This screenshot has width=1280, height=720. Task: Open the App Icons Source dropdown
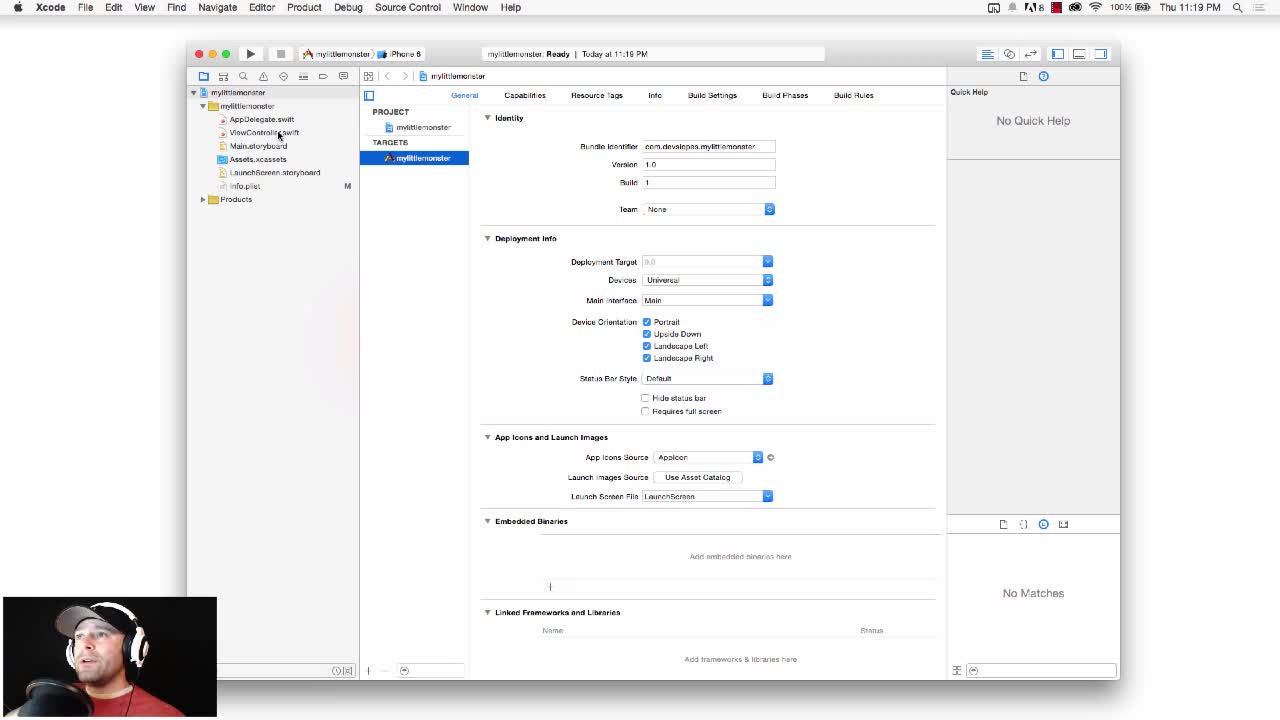click(x=708, y=457)
